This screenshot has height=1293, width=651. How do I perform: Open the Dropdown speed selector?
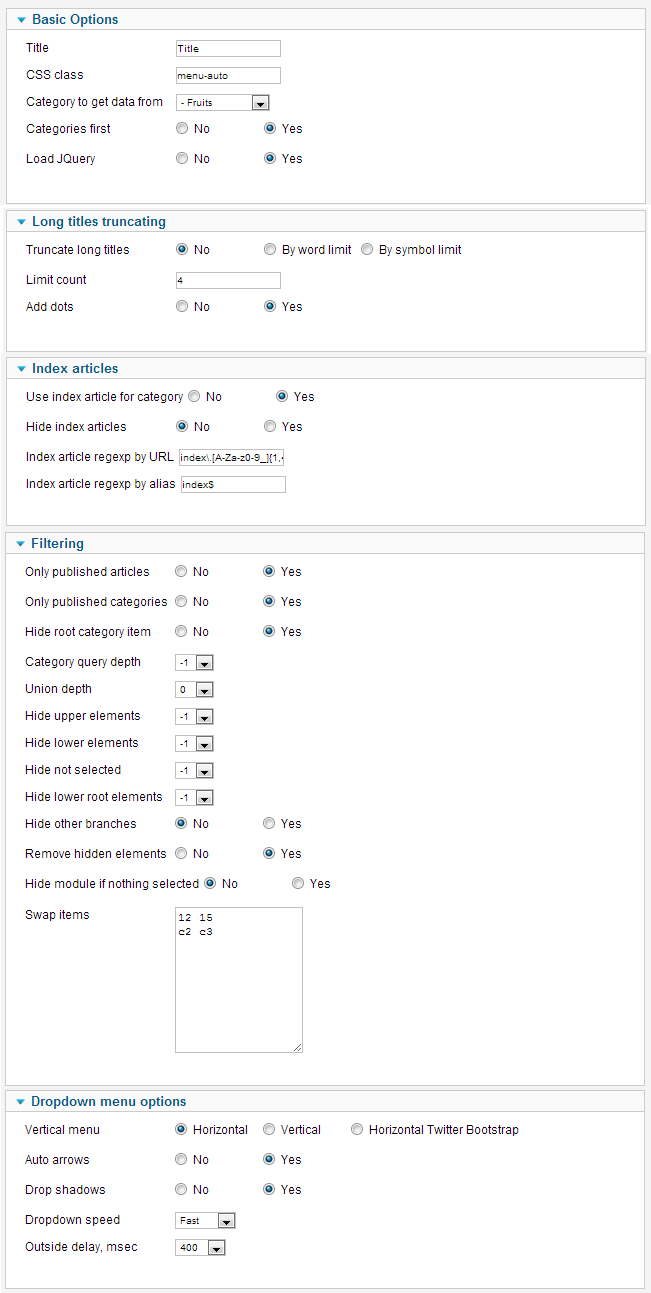(206, 1220)
